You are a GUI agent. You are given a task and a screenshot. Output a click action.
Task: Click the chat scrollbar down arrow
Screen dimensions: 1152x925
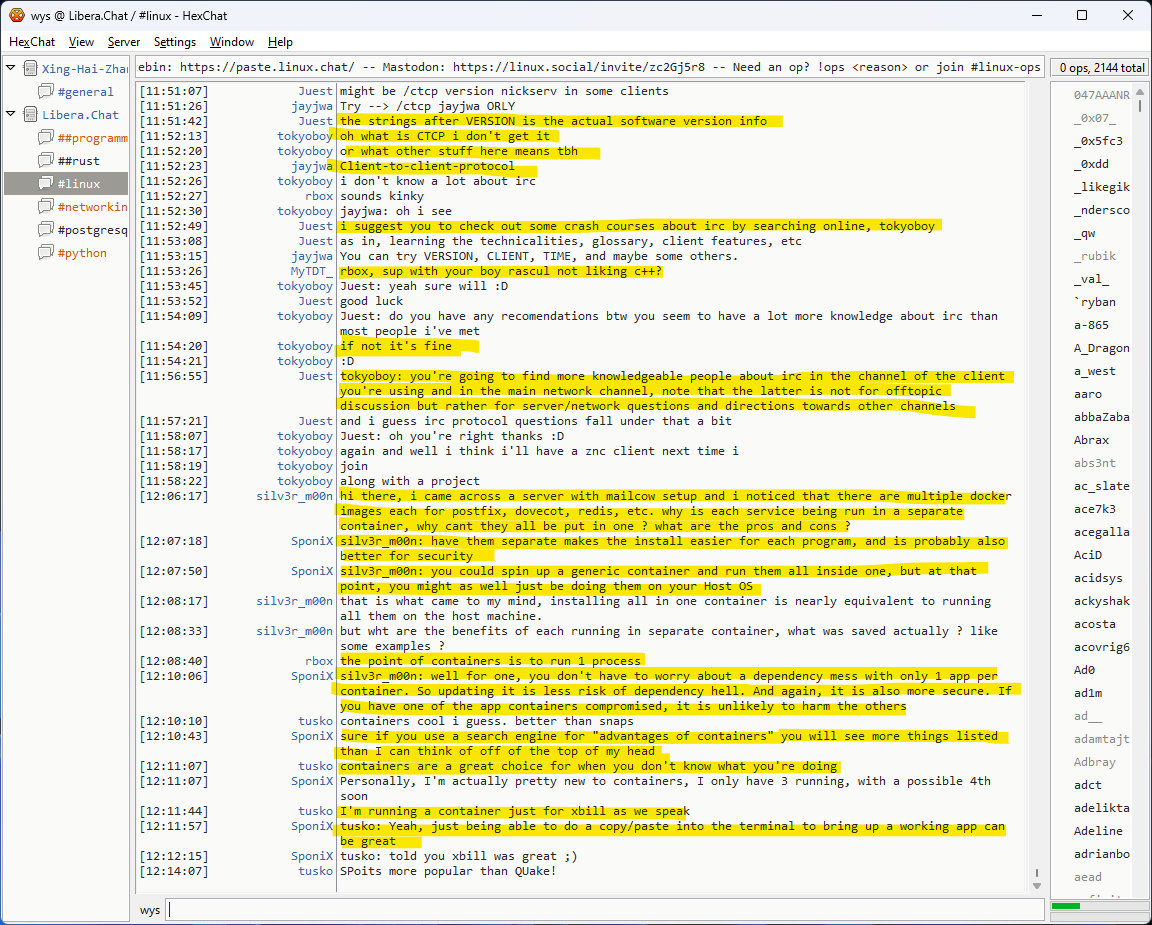tap(1037, 885)
